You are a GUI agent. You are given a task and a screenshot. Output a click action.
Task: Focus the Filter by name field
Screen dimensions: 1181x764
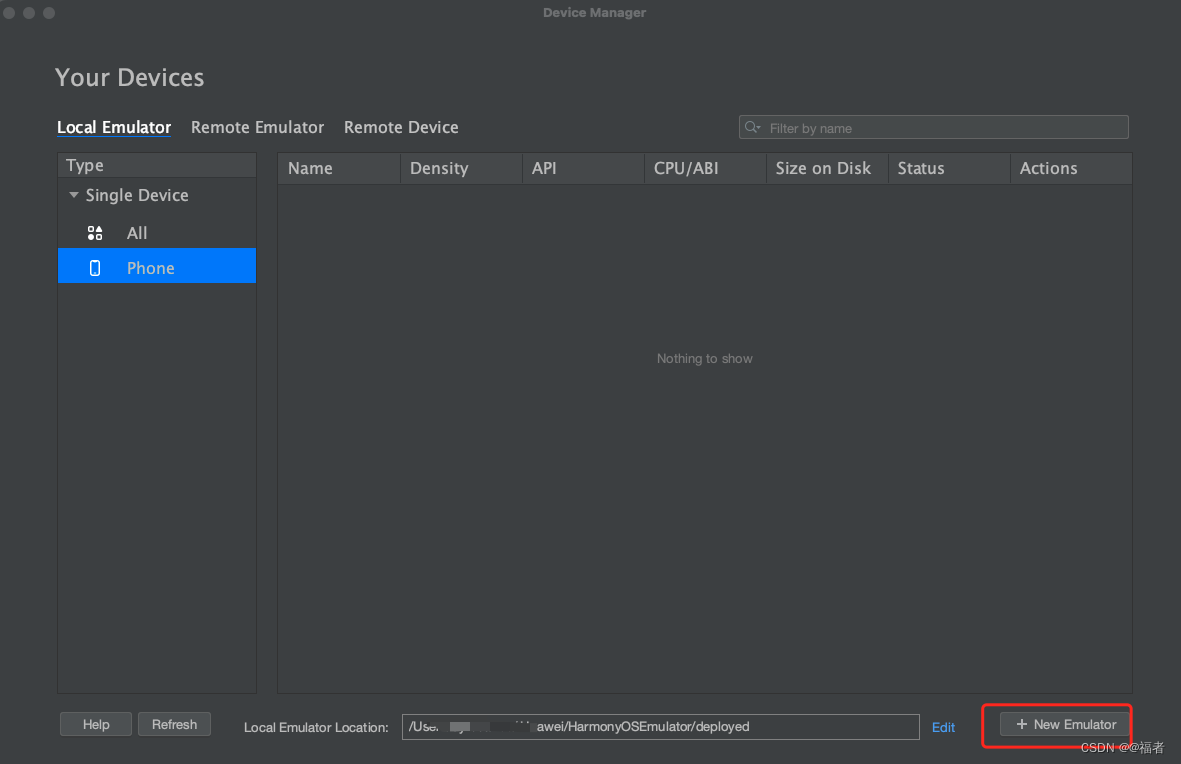(933, 127)
